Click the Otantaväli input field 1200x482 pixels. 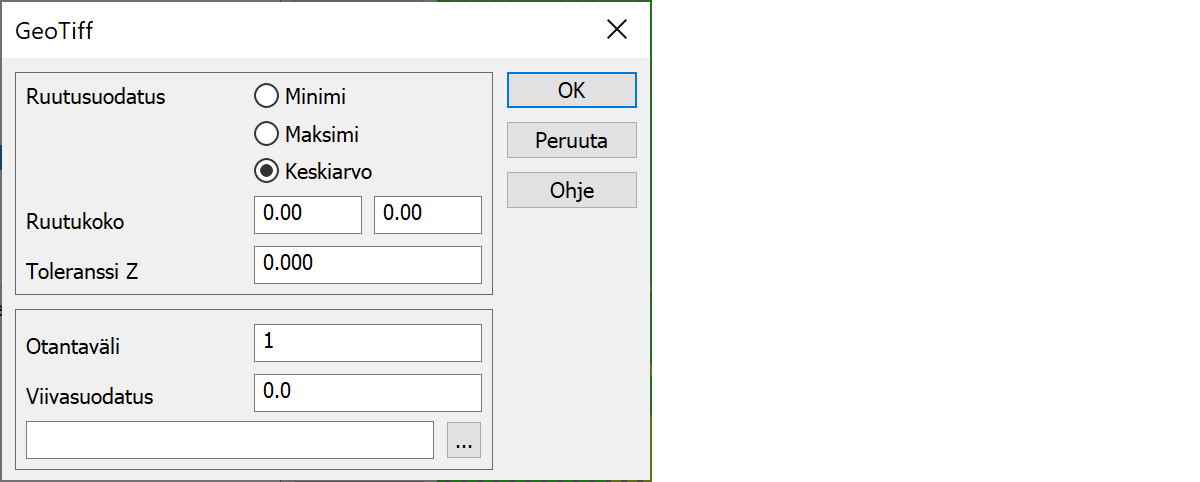click(367, 342)
